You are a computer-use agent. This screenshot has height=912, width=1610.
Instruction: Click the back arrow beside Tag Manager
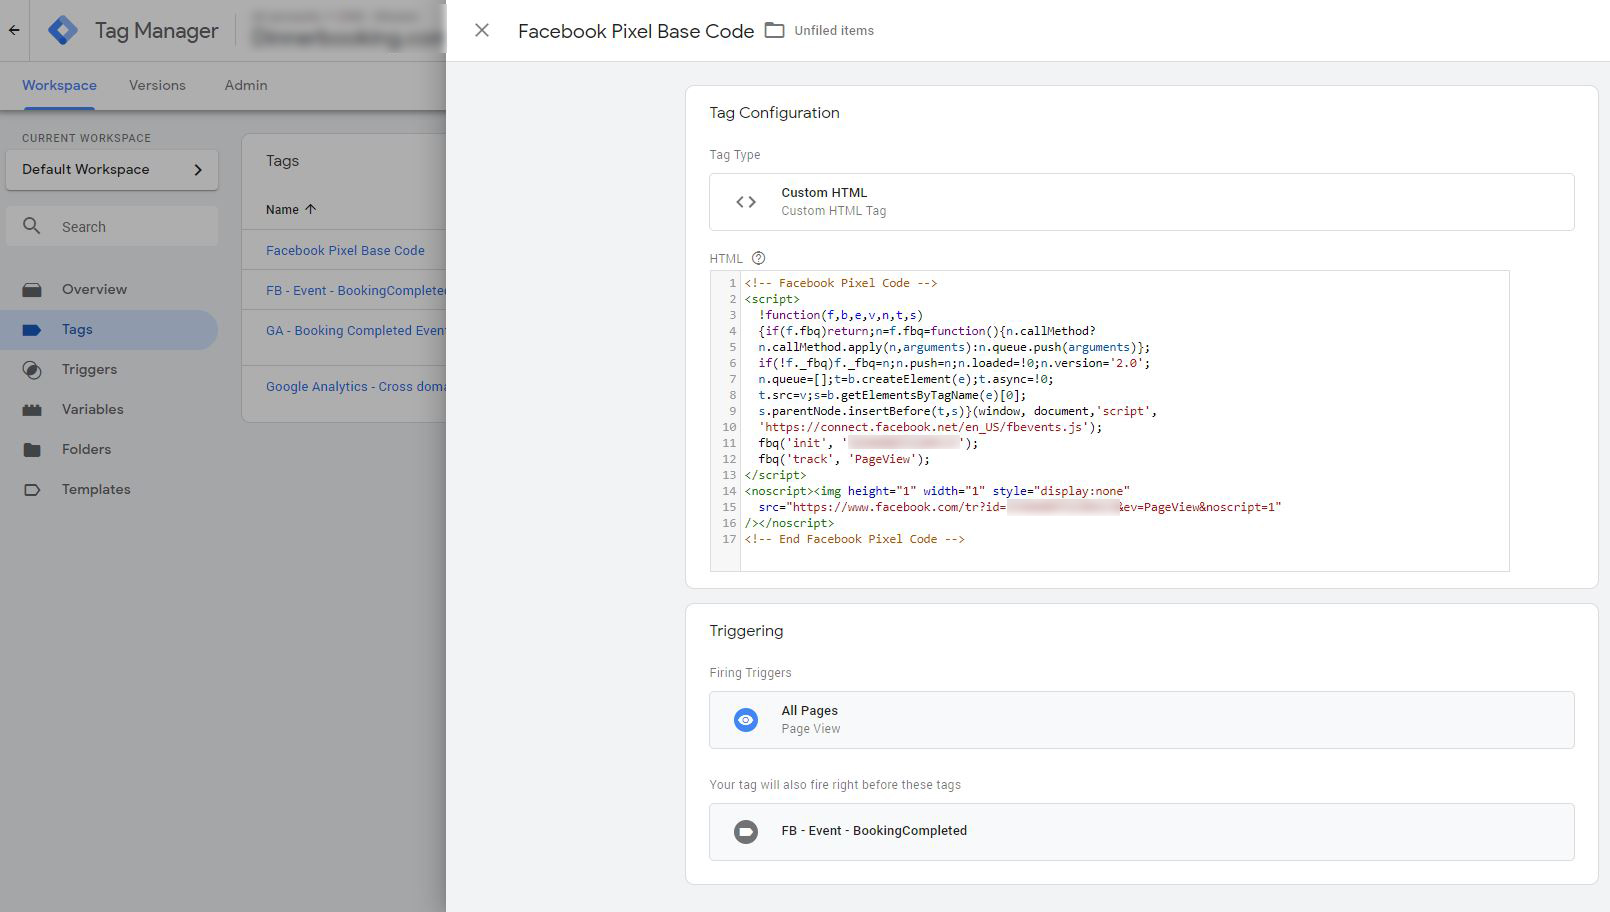click(x=14, y=30)
